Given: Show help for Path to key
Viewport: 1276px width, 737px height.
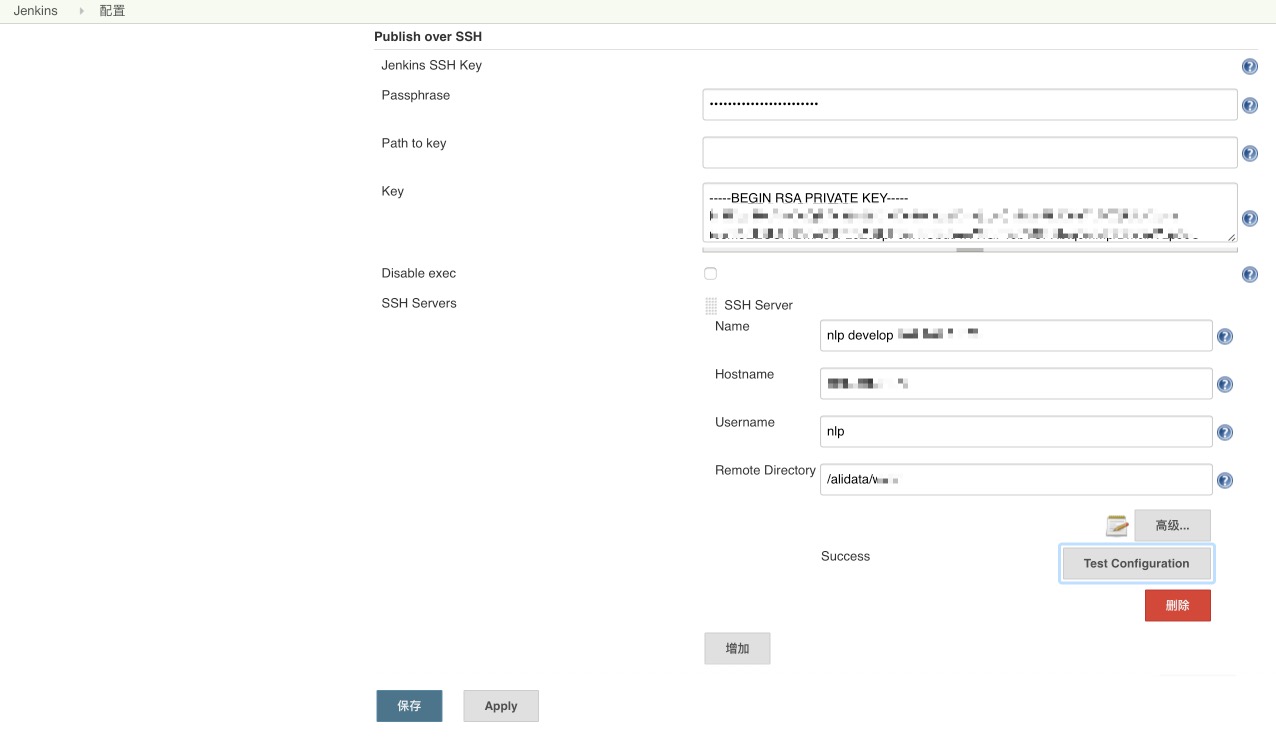Looking at the screenshot, I should coord(1249,154).
